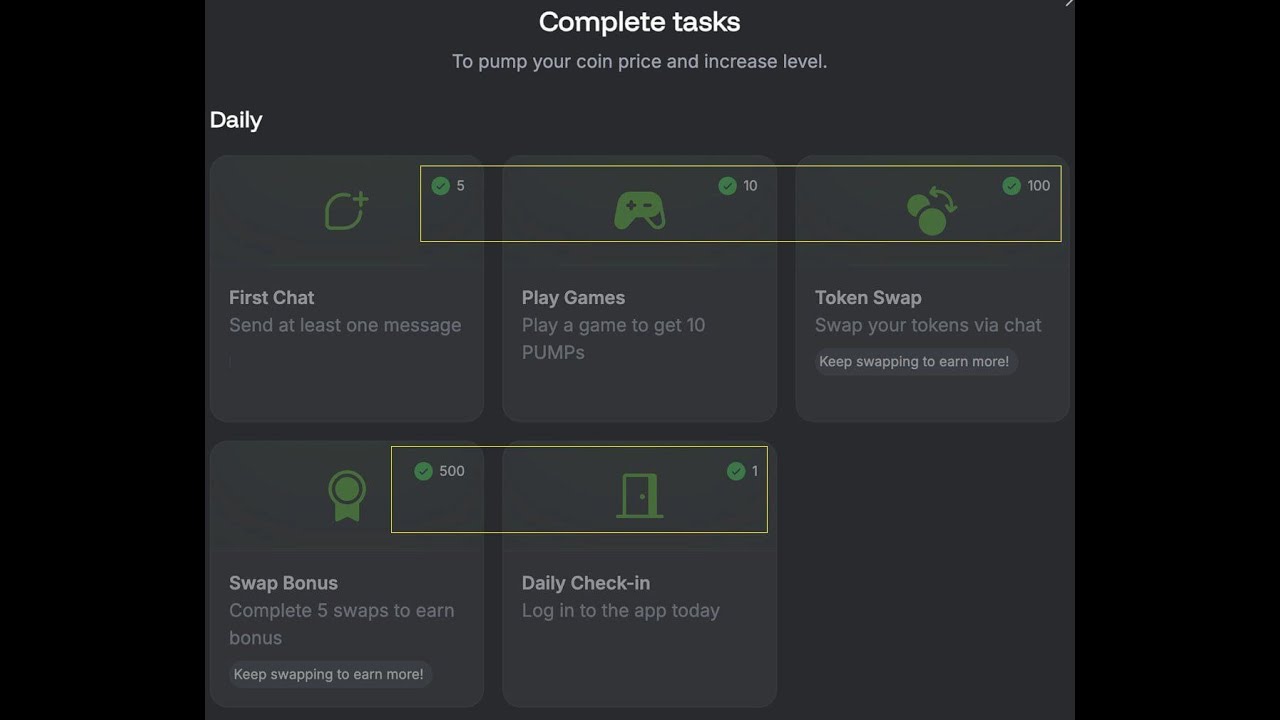
Task: Open the Token Swap task title
Action: (868, 298)
